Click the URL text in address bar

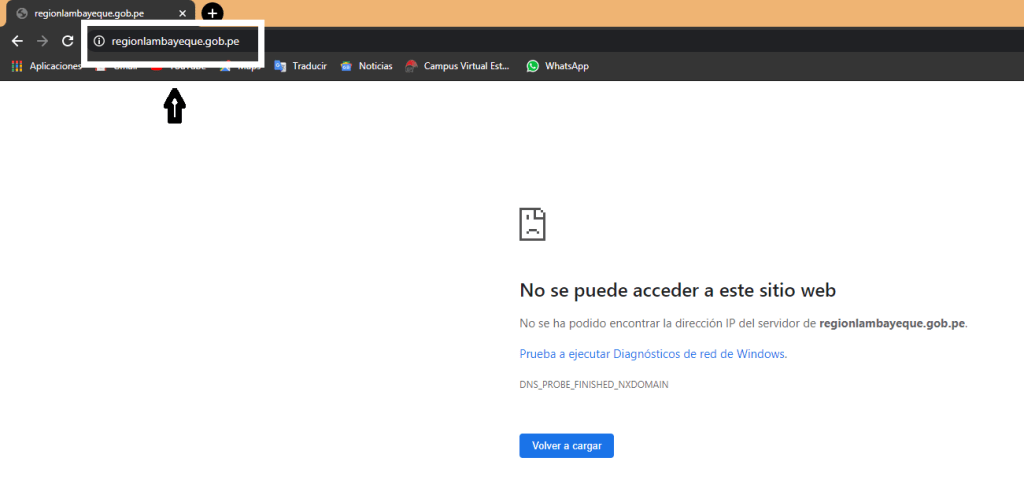[x=175, y=41]
